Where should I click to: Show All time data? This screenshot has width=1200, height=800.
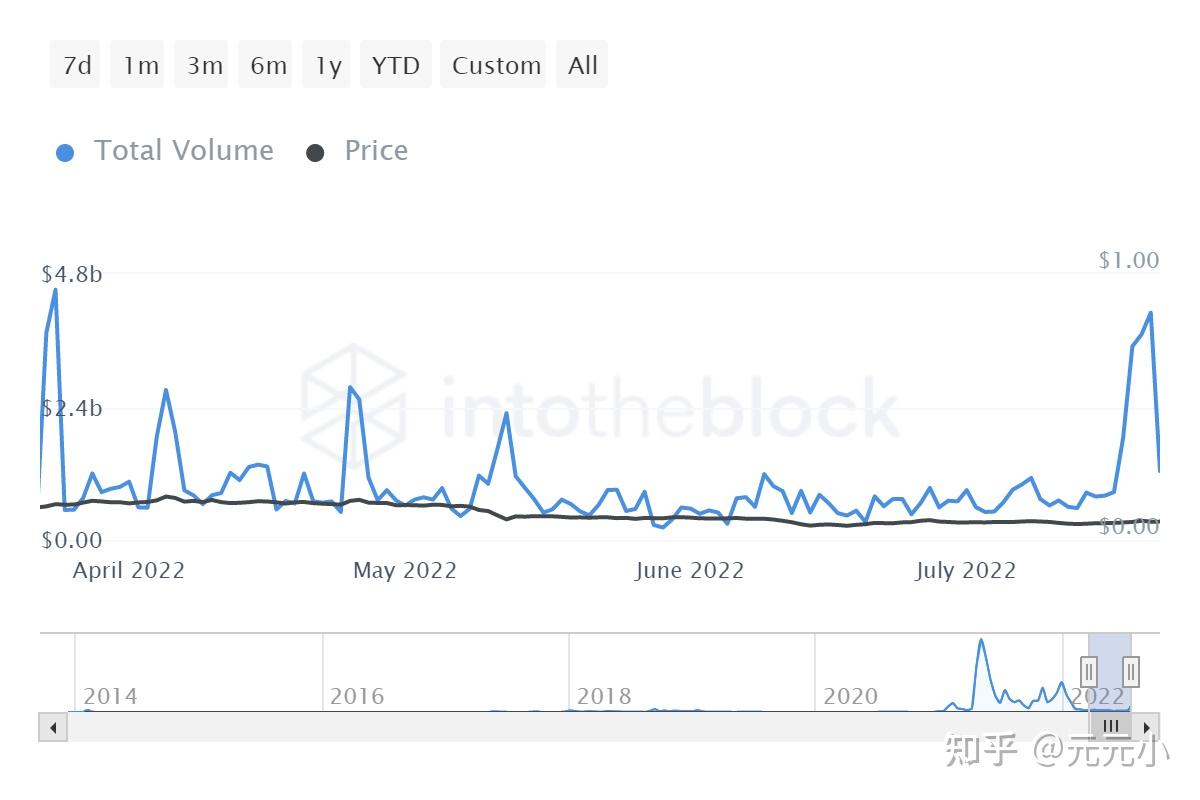582,65
